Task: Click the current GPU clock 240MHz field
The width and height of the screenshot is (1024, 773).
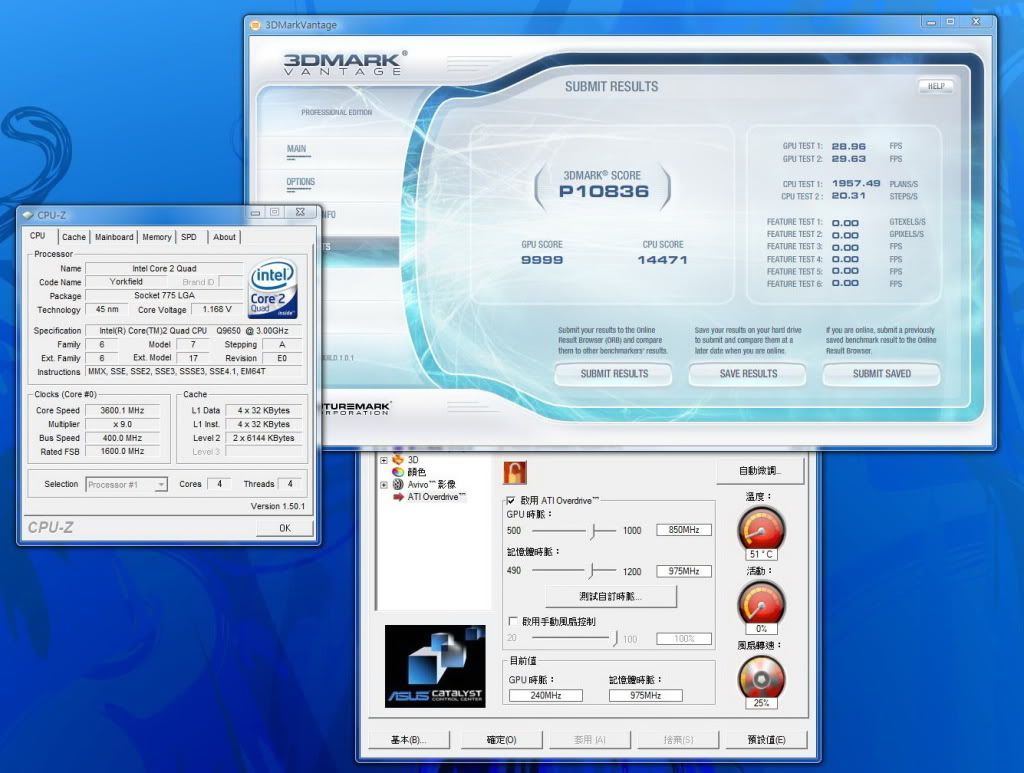Action: [x=545, y=696]
